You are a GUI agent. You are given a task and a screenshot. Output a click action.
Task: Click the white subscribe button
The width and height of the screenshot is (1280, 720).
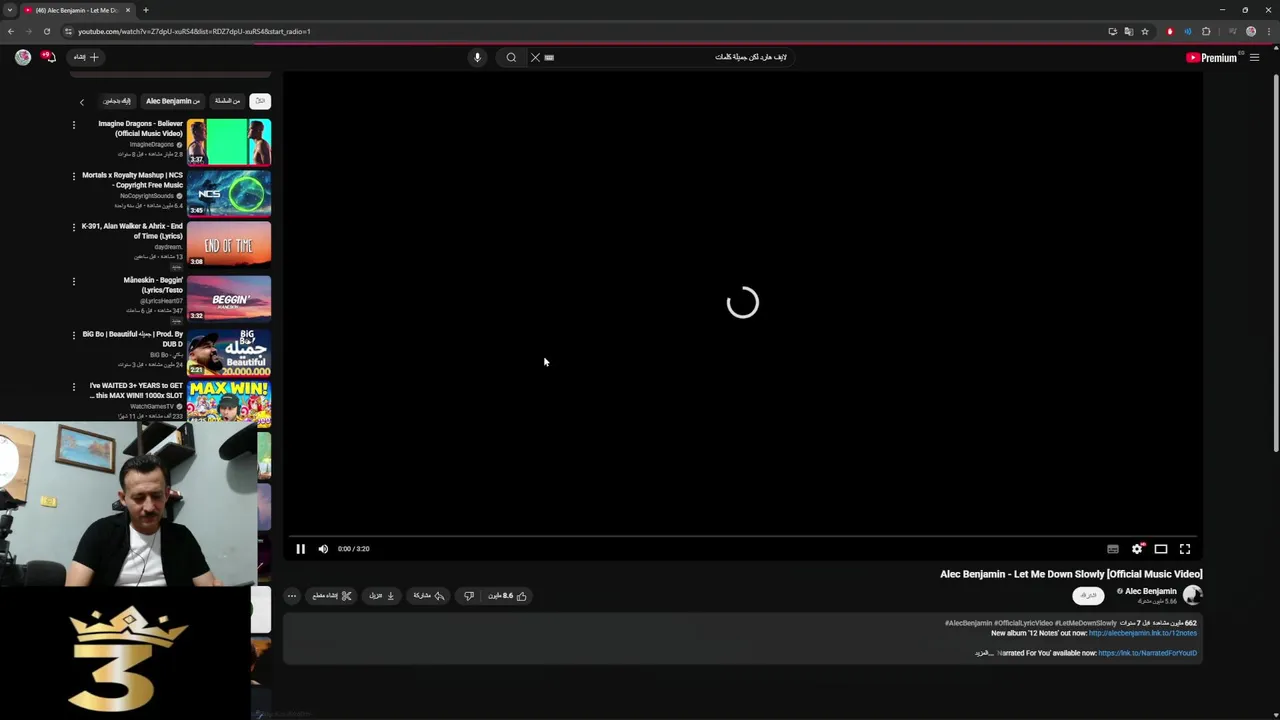tap(1088, 596)
